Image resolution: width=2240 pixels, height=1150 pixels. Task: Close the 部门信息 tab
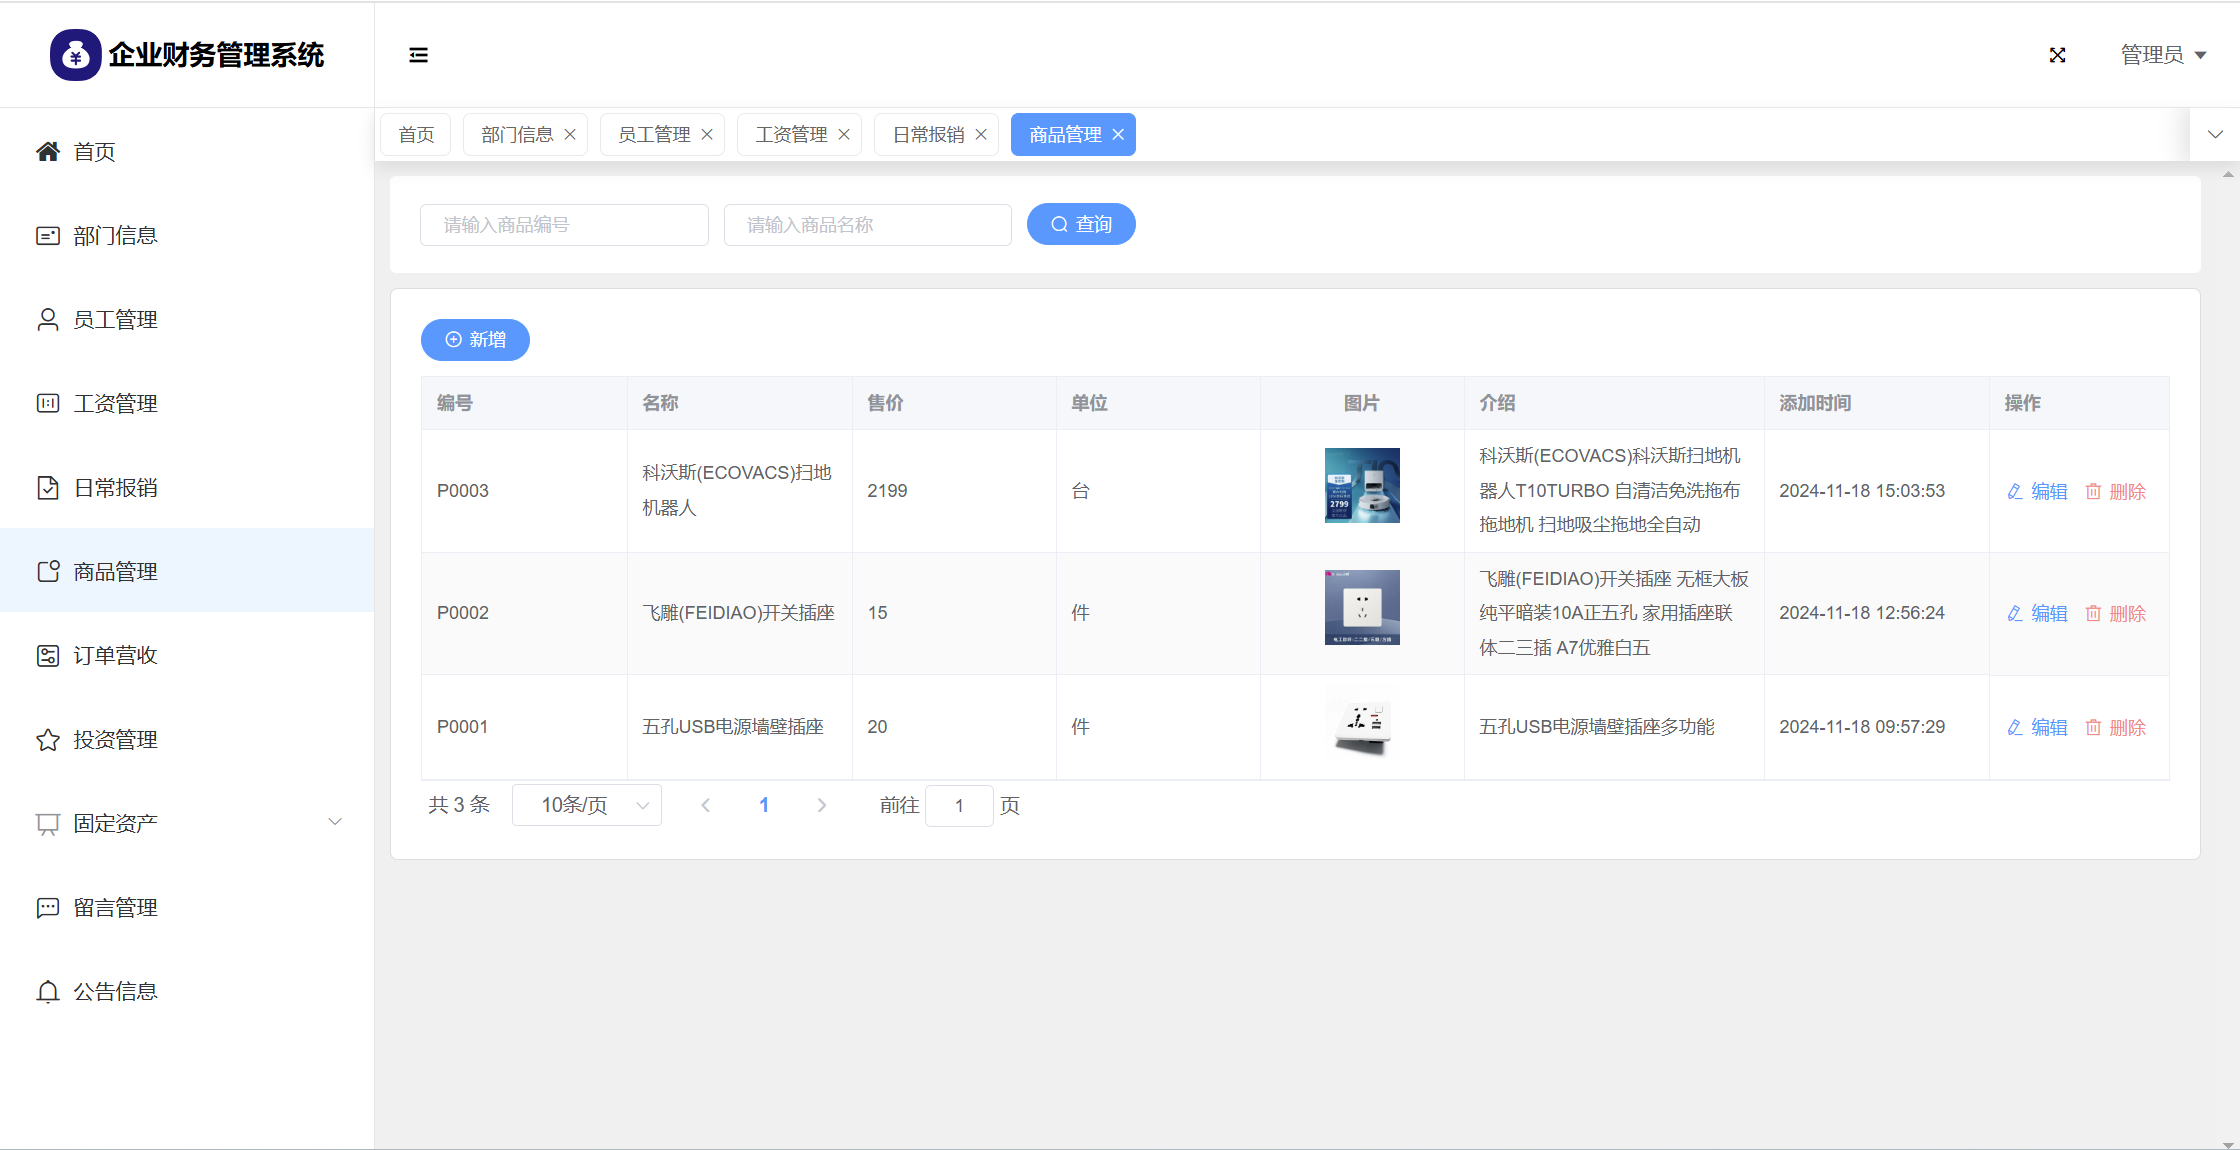pos(570,135)
